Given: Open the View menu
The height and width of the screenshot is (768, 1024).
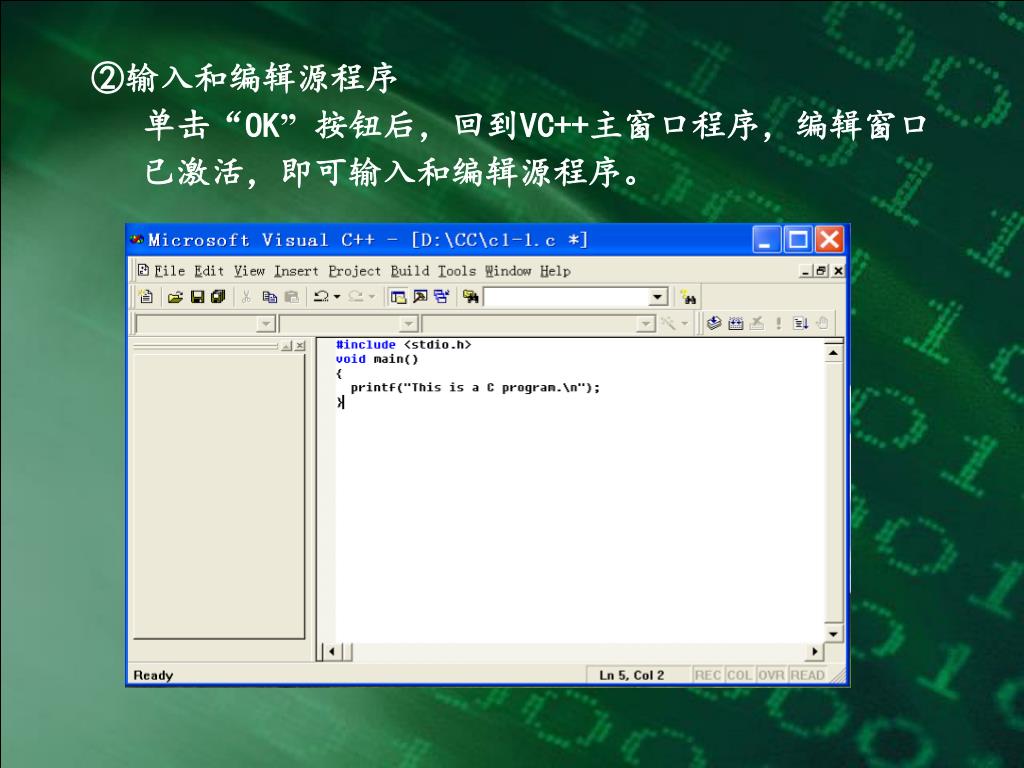Looking at the screenshot, I should tap(249, 270).
